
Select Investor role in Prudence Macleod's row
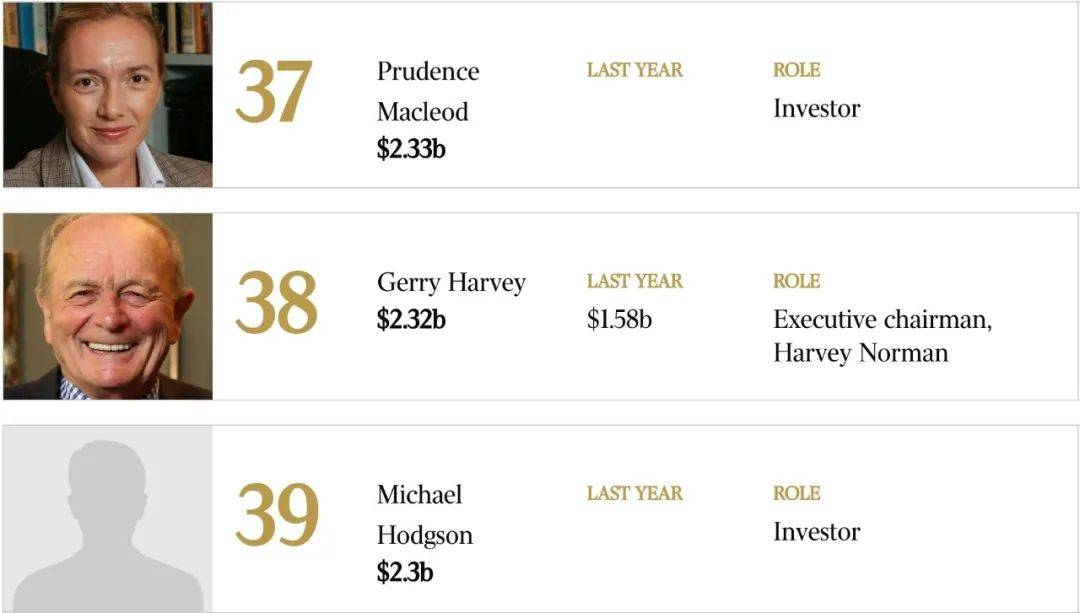coord(816,109)
